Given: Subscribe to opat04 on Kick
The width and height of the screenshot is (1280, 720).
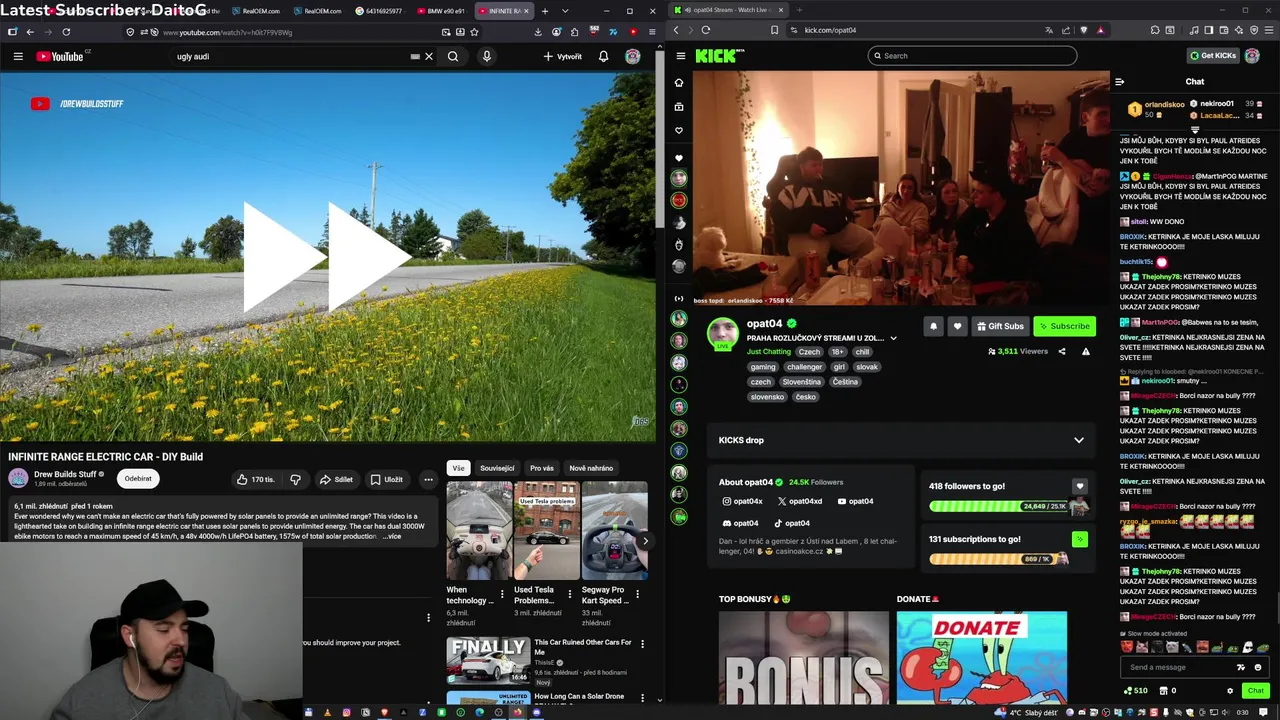Looking at the screenshot, I should pos(1064,326).
